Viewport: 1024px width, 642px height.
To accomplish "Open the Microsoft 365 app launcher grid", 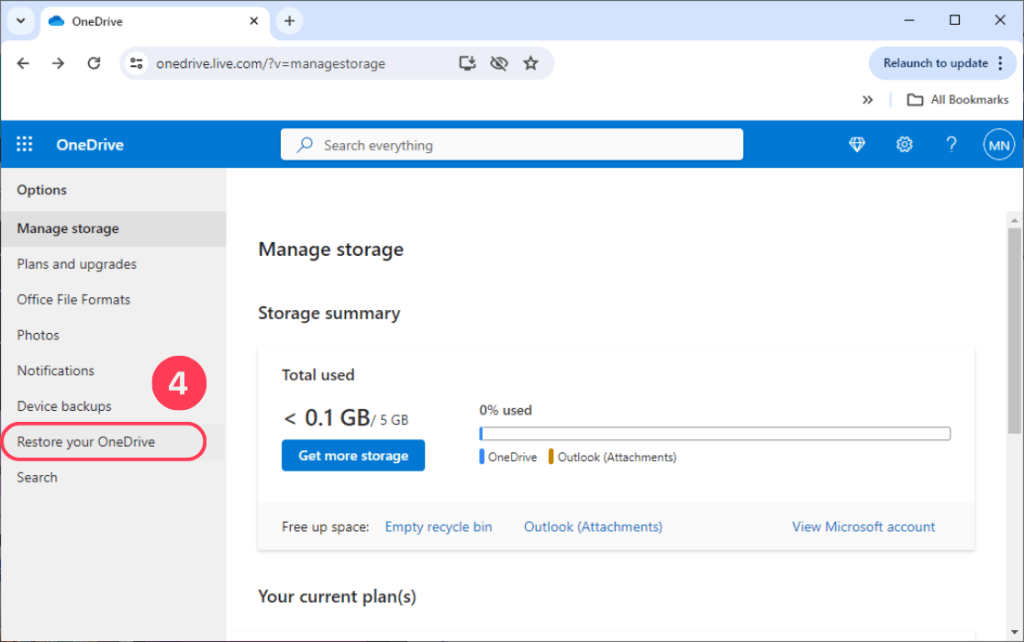I will click(23, 143).
